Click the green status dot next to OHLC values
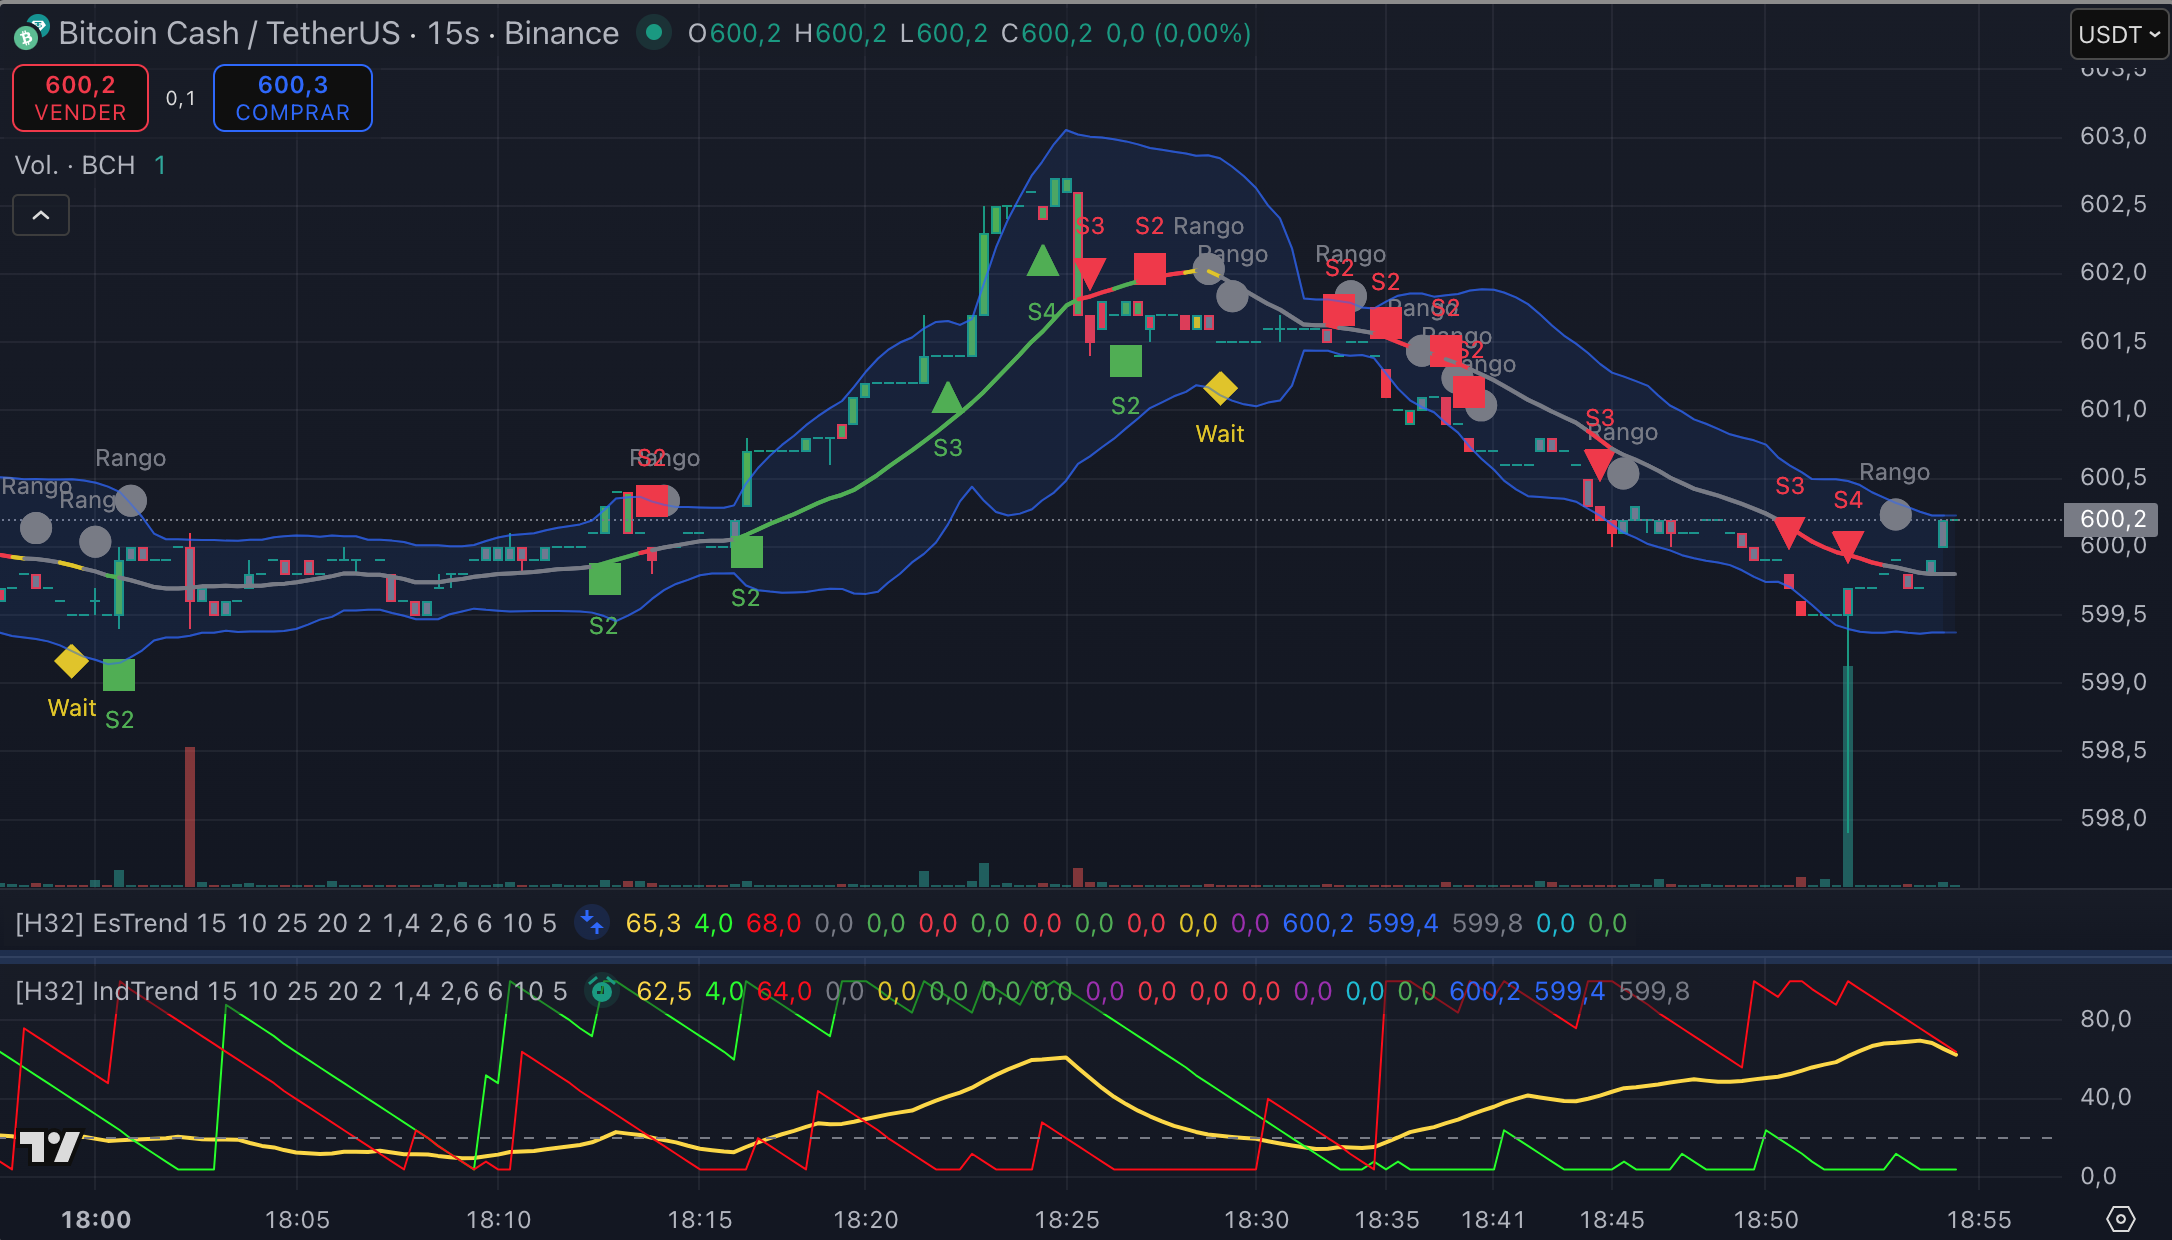The width and height of the screenshot is (2172, 1240). pos(655,33)
